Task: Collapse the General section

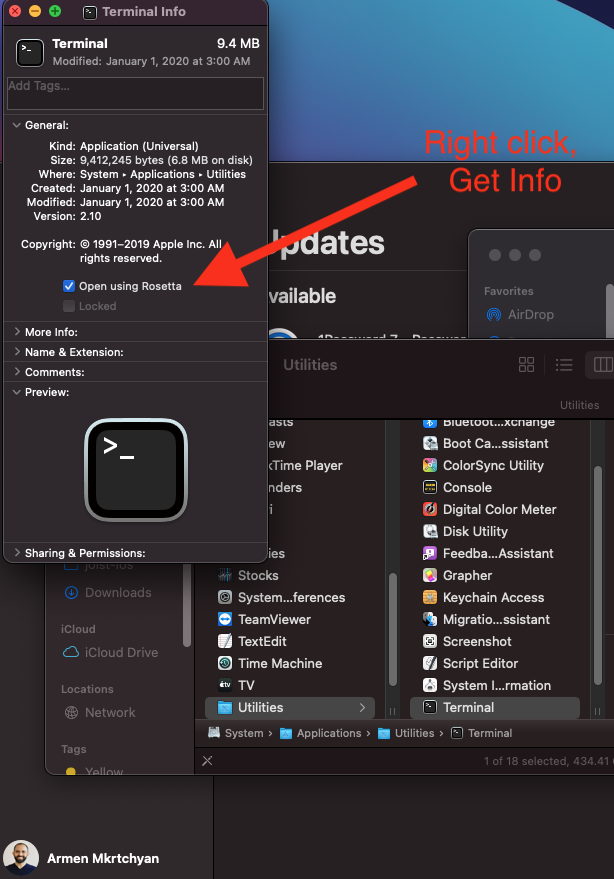Action: [16, 125]
